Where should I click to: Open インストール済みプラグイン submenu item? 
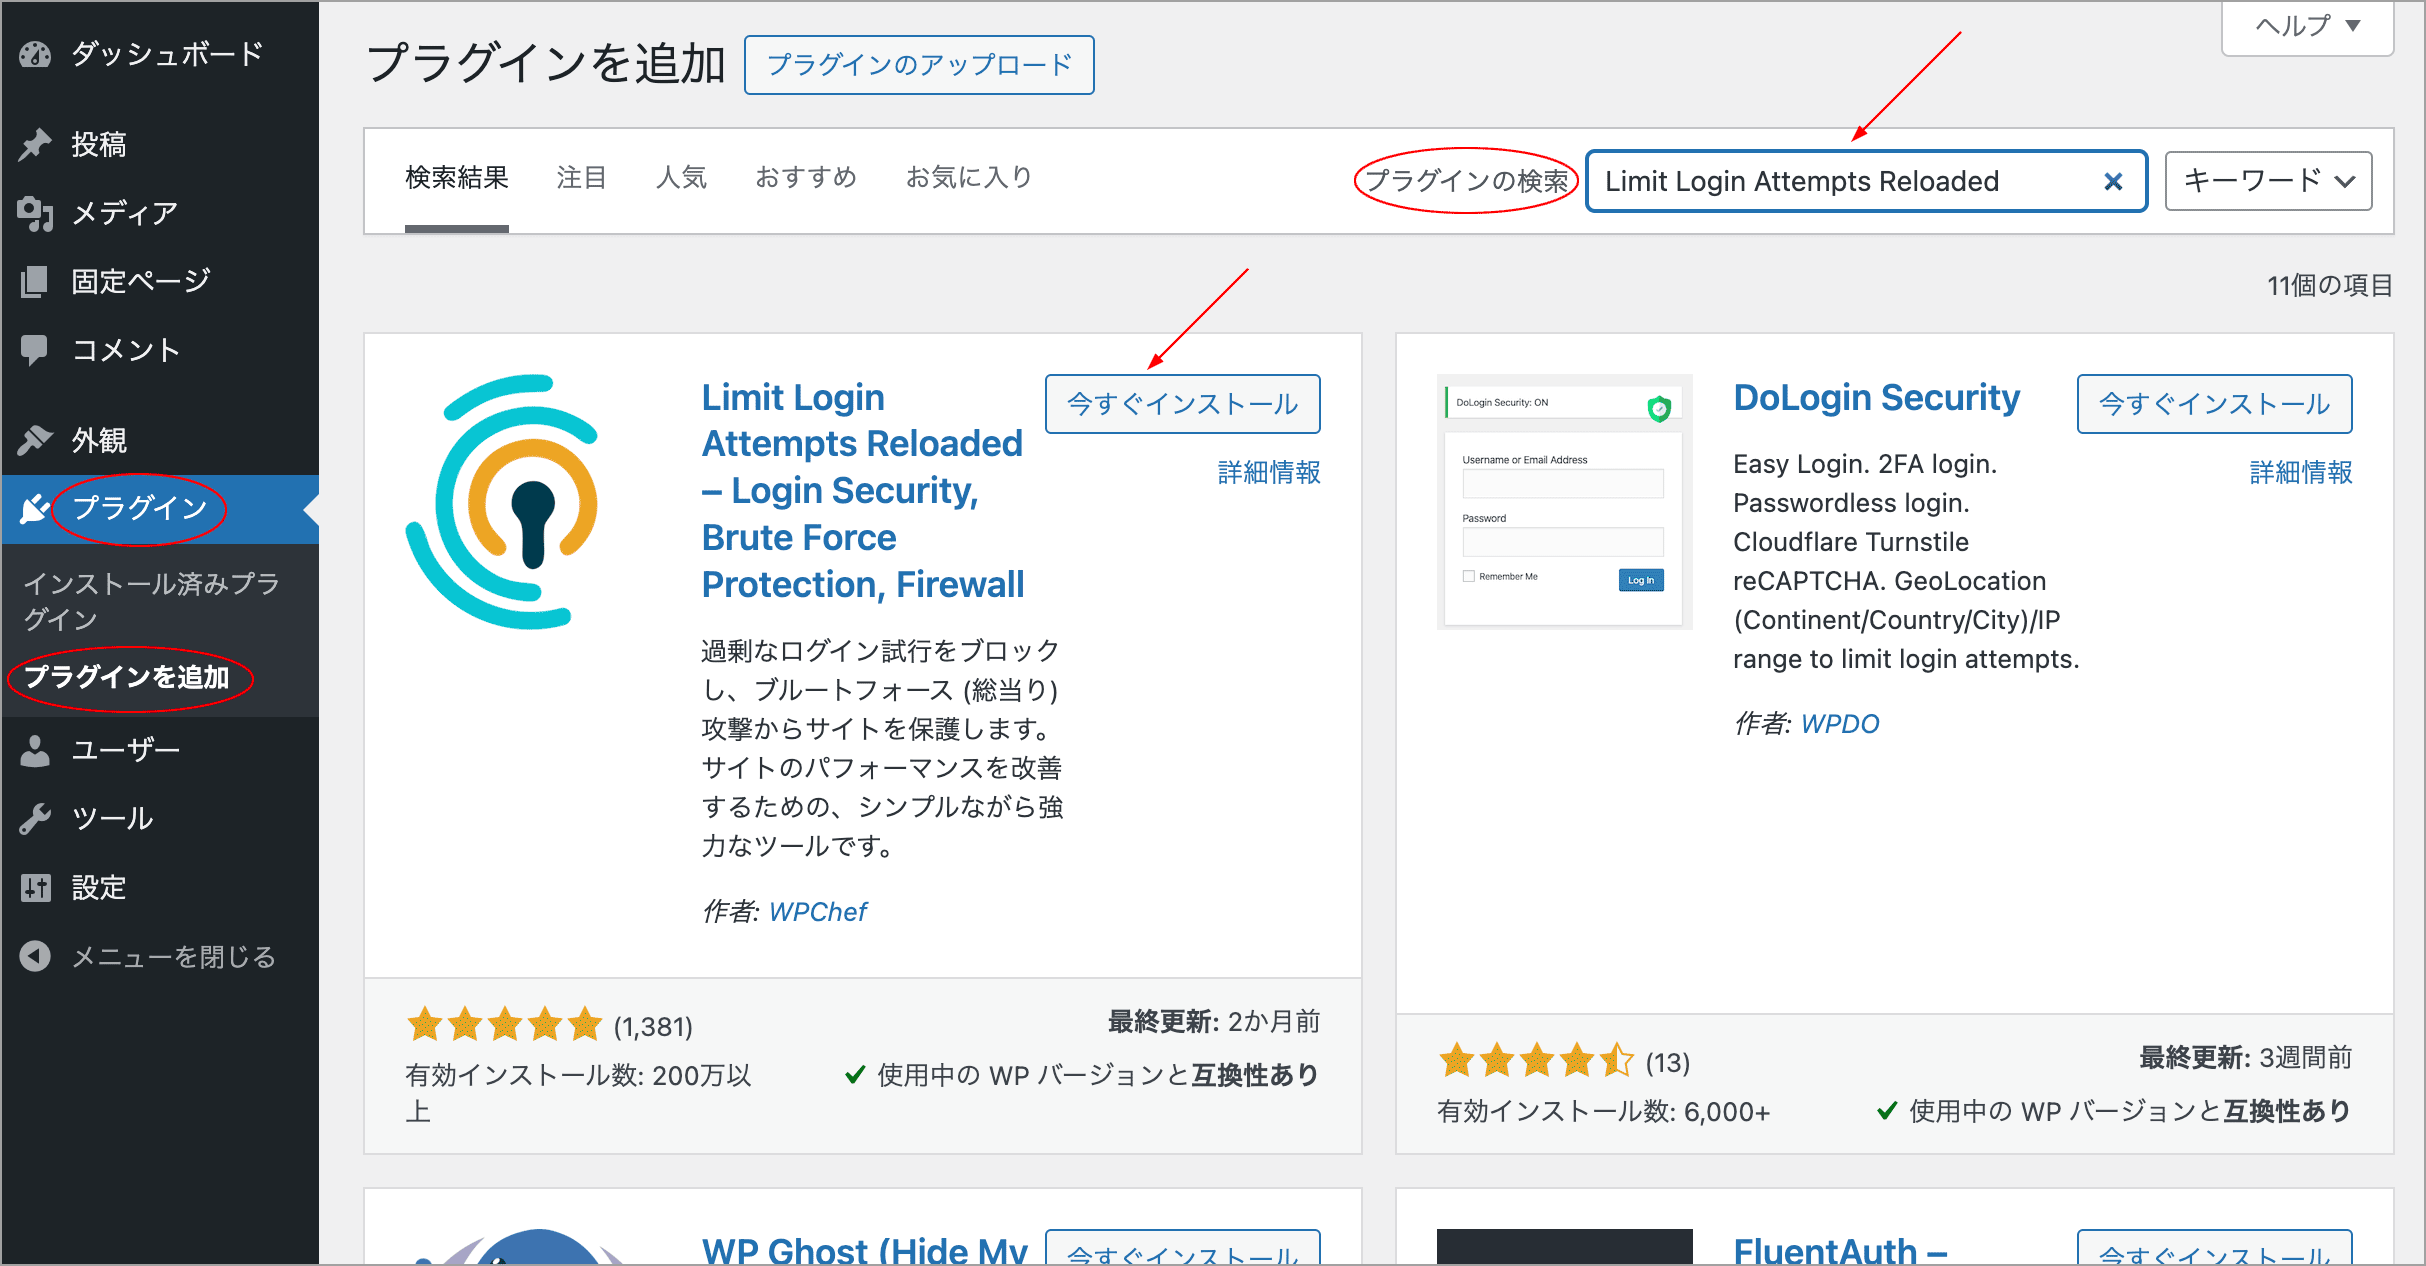tap(151, 601)
